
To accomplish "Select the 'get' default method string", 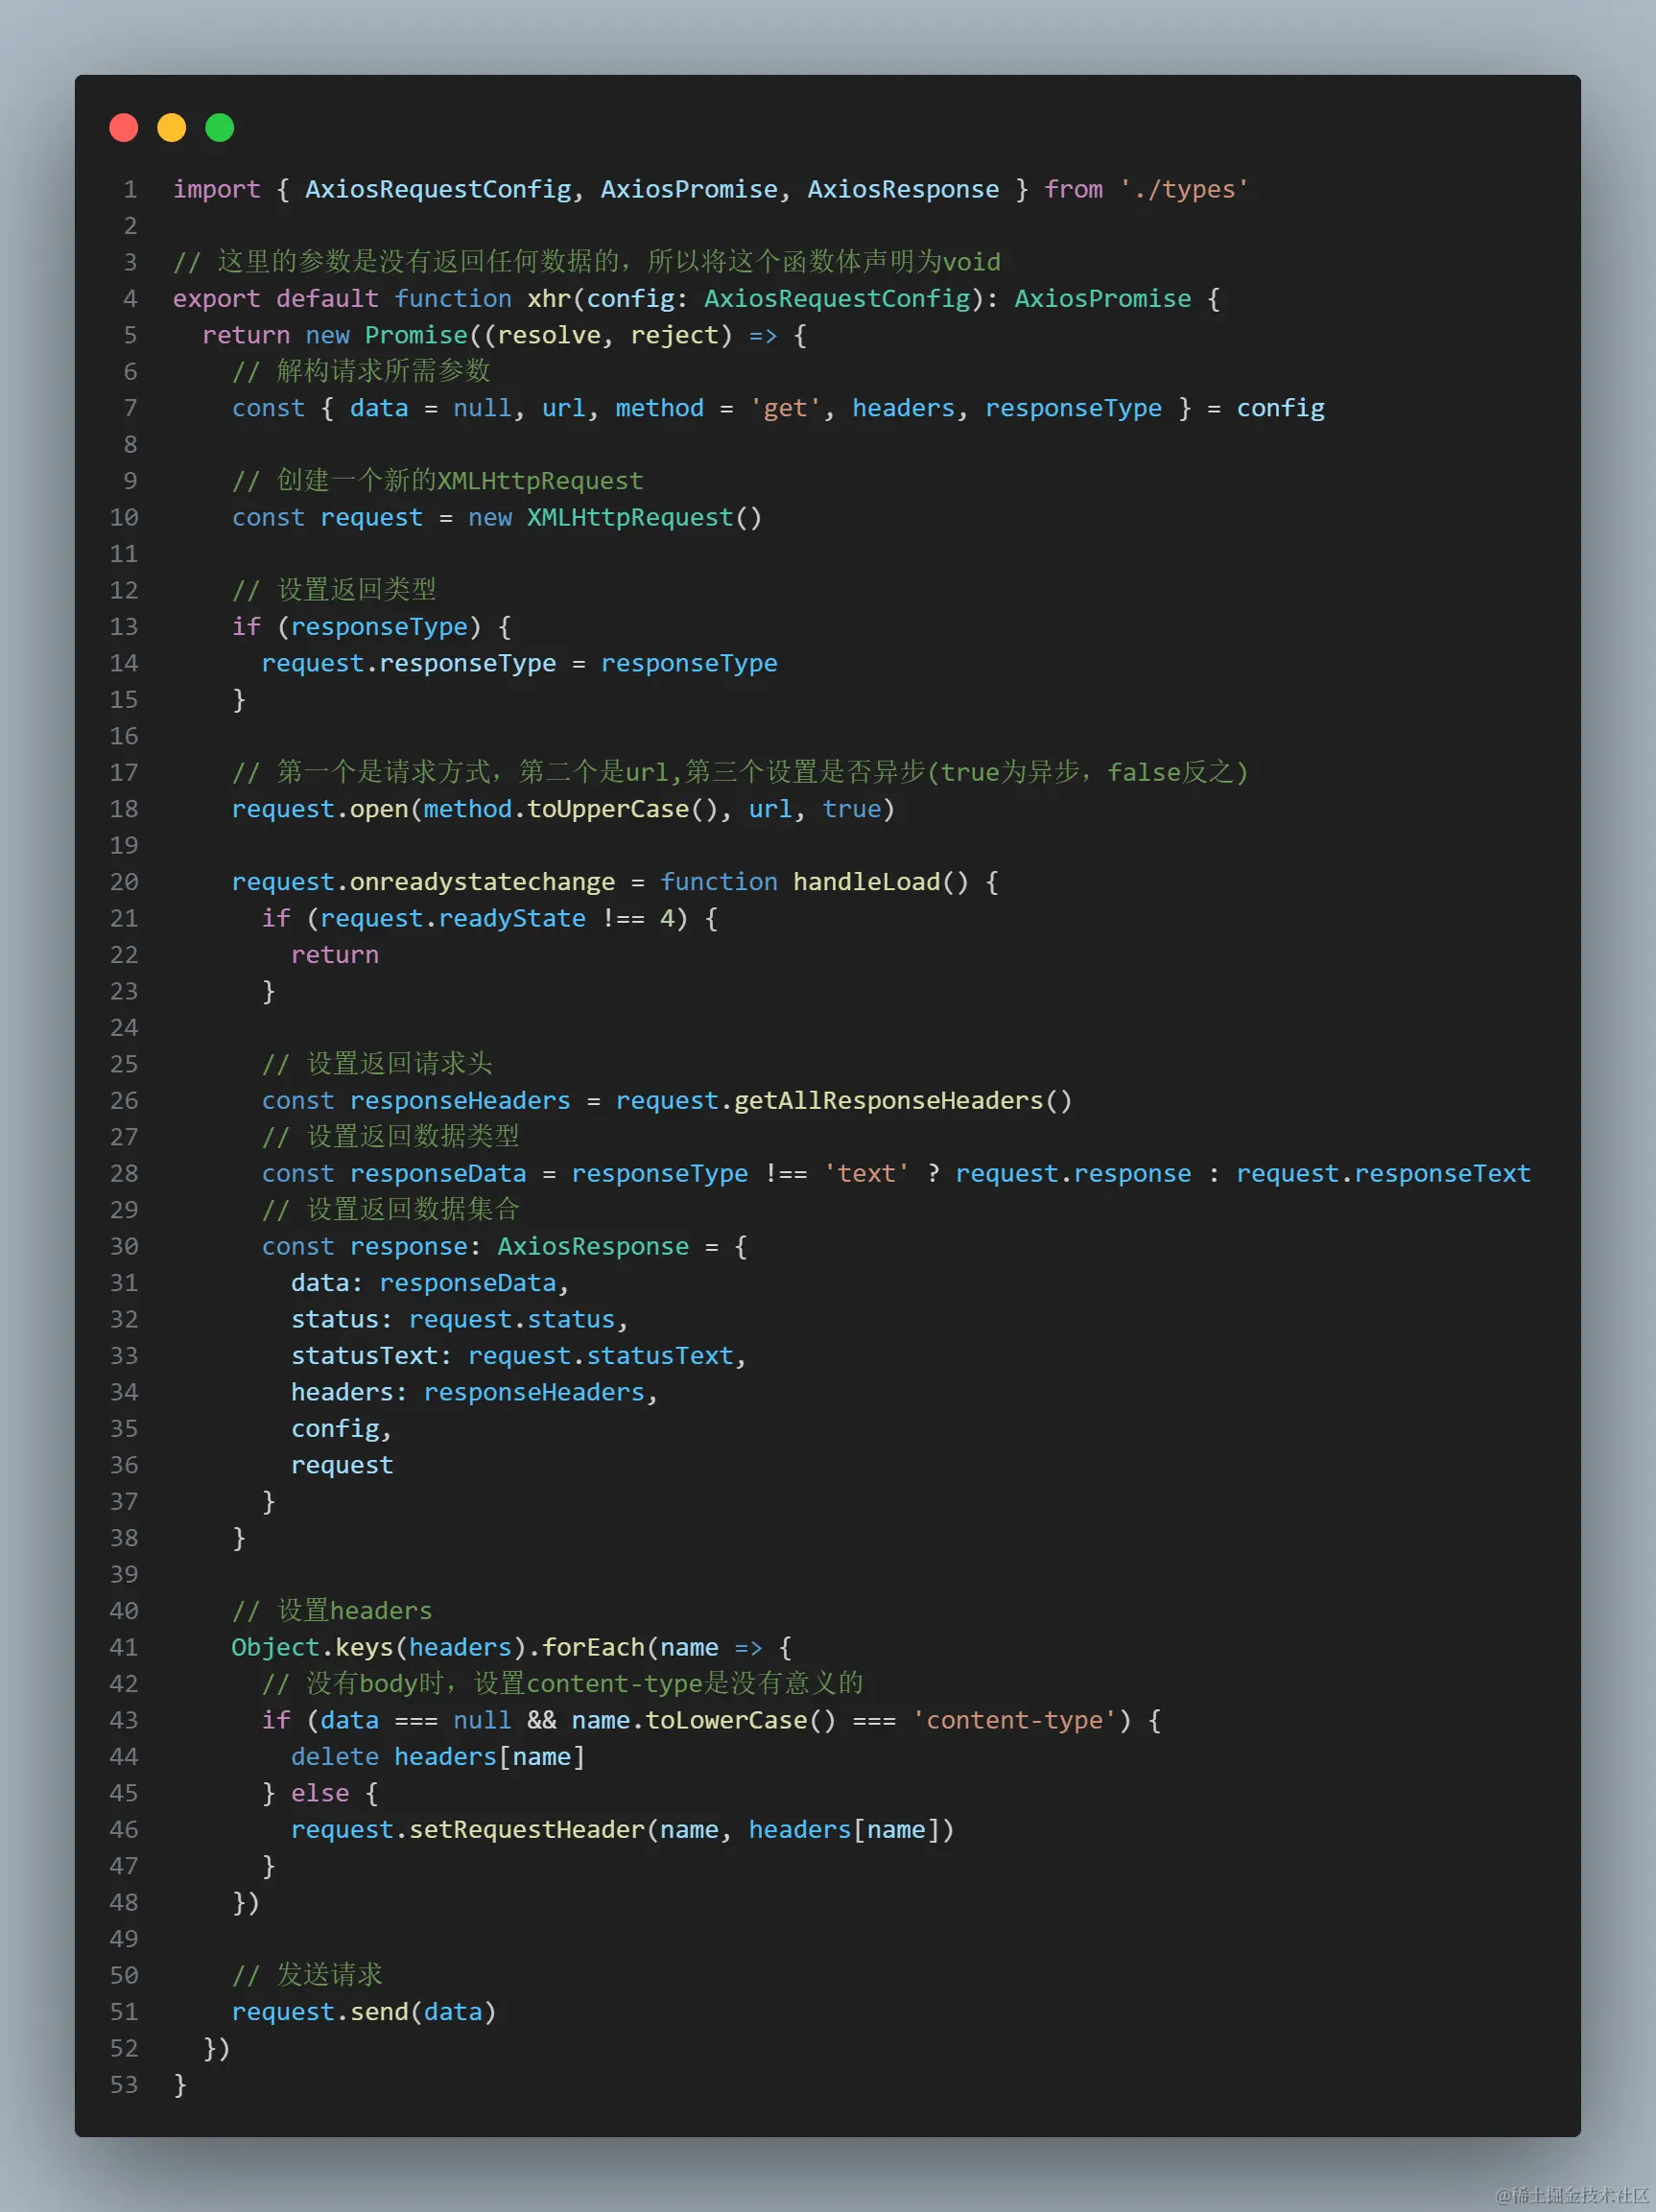I will tap(785, 407).
